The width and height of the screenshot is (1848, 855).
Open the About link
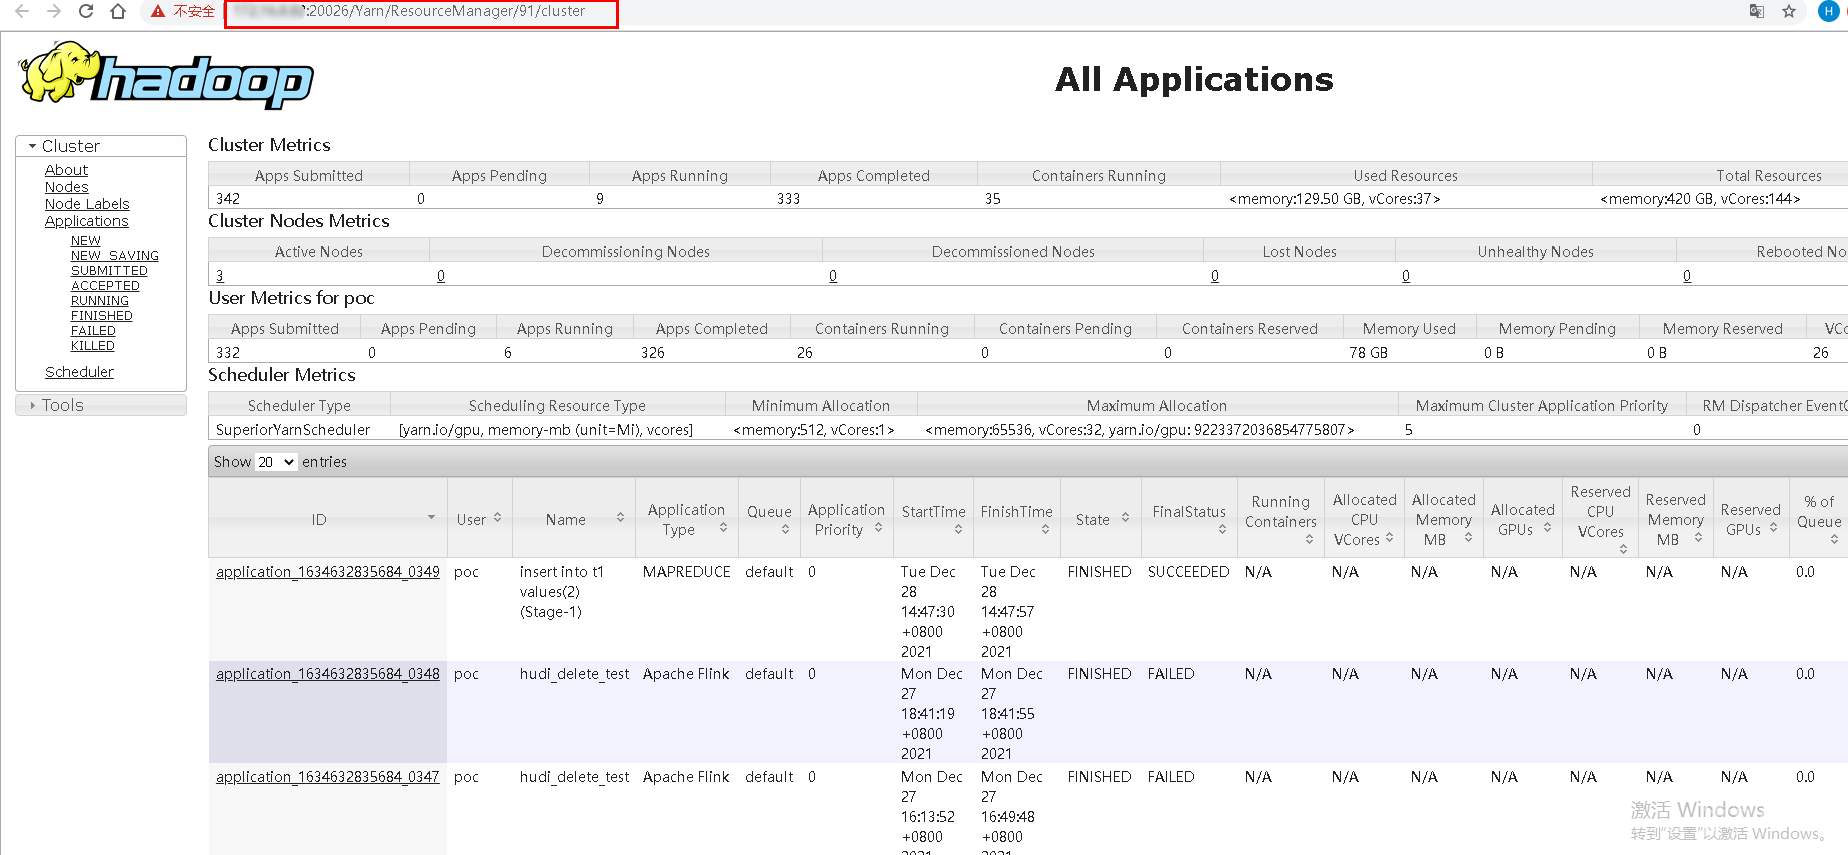pyautogui.click(x=66, y=170)
